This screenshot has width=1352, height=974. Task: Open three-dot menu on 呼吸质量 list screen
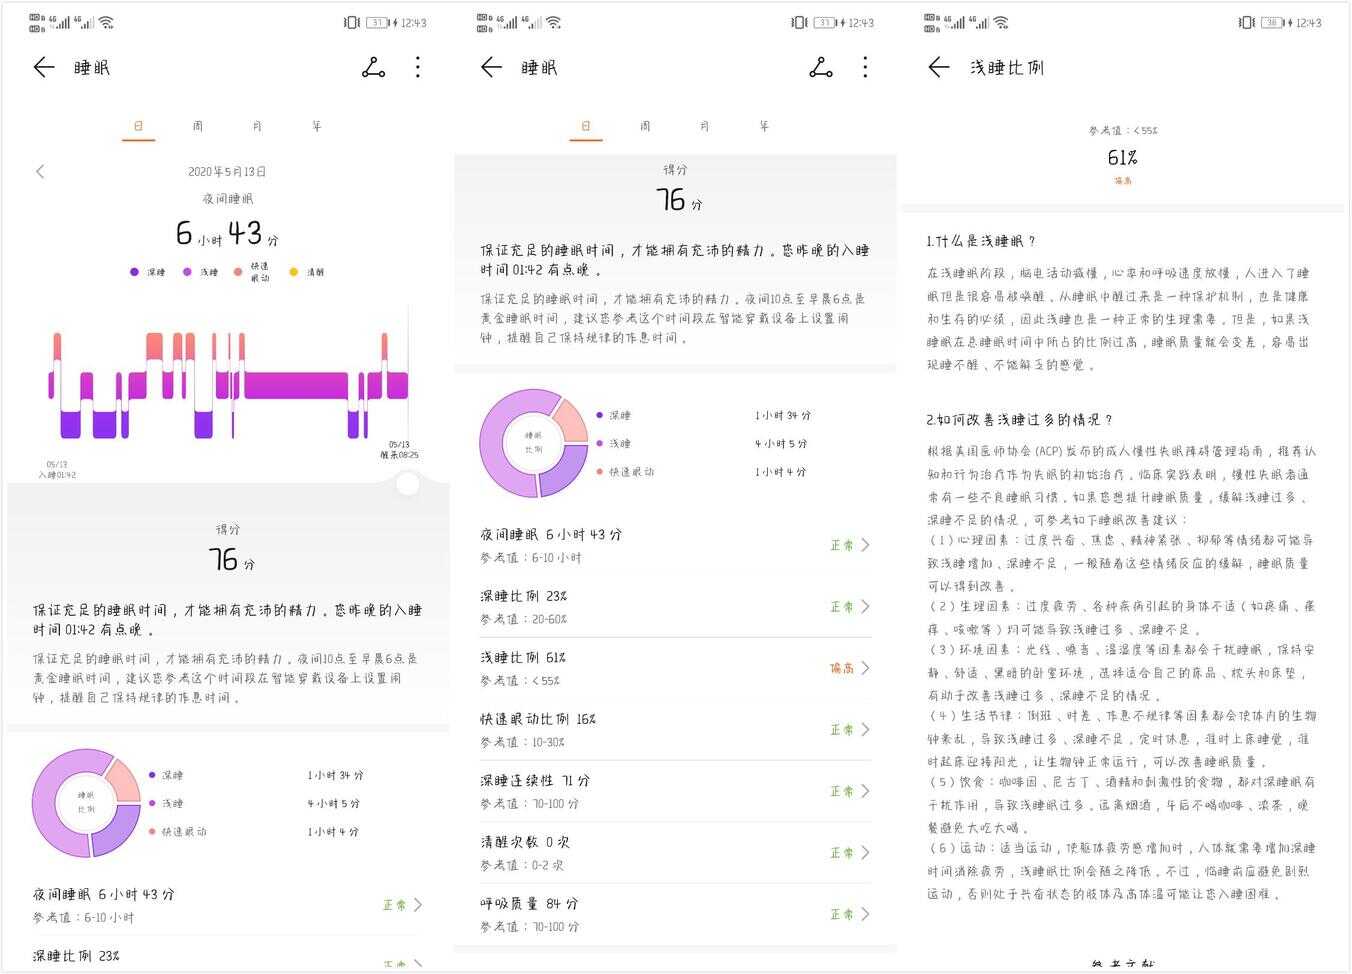[x=865, y=67]
